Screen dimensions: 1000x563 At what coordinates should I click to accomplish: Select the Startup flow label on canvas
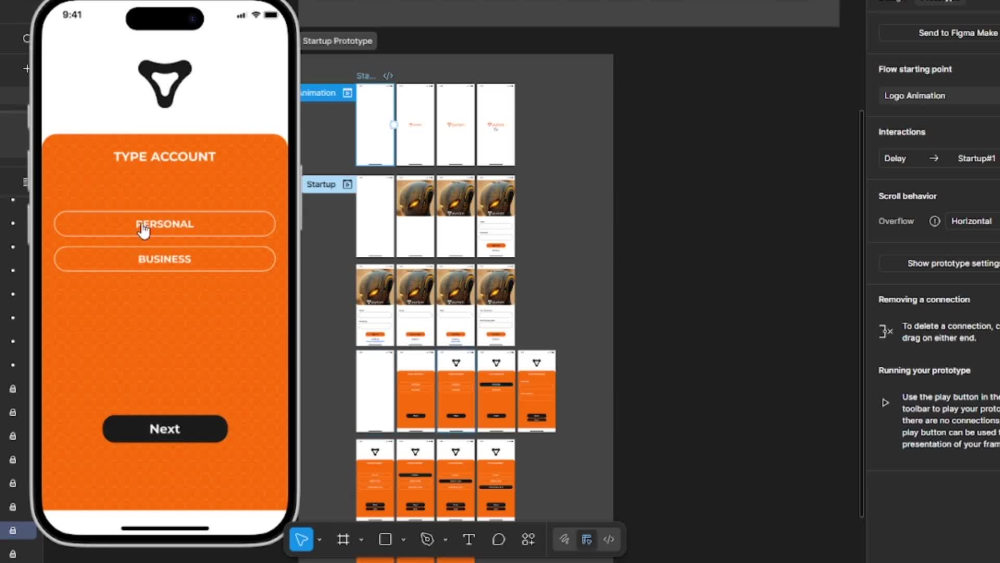coord(321,184)
